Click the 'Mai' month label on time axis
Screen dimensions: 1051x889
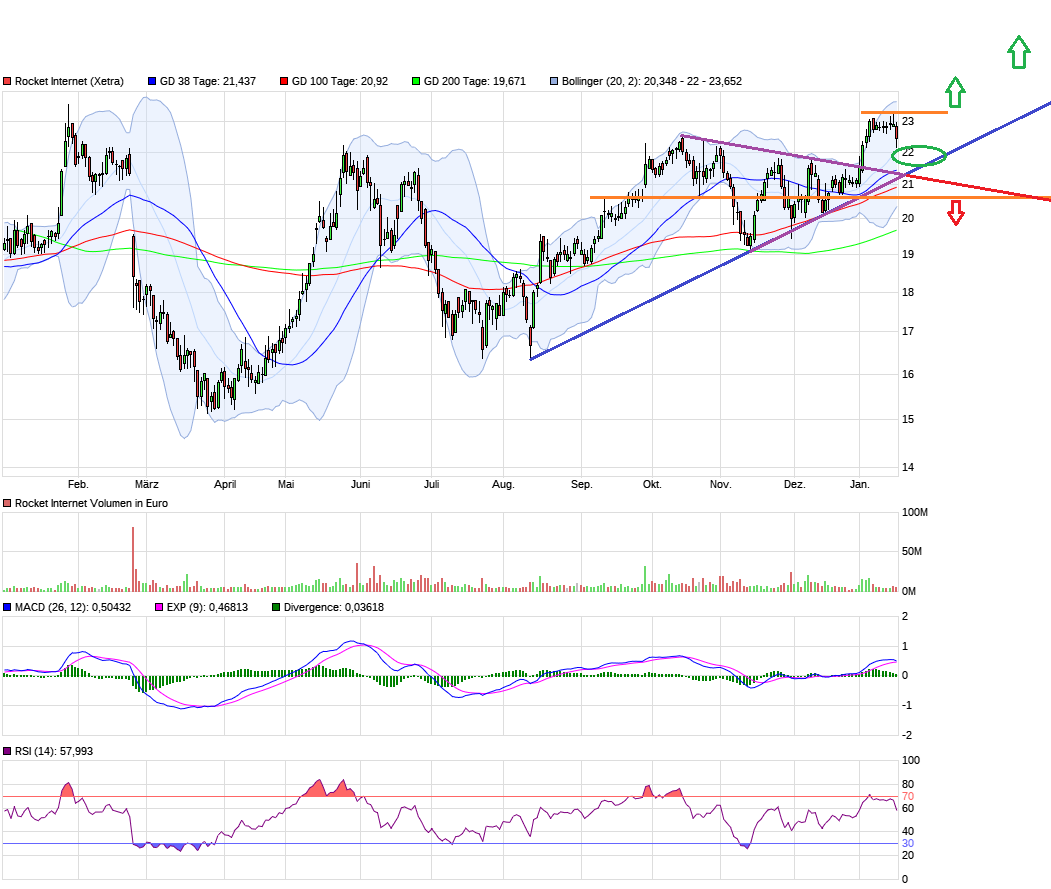point(286,484)
